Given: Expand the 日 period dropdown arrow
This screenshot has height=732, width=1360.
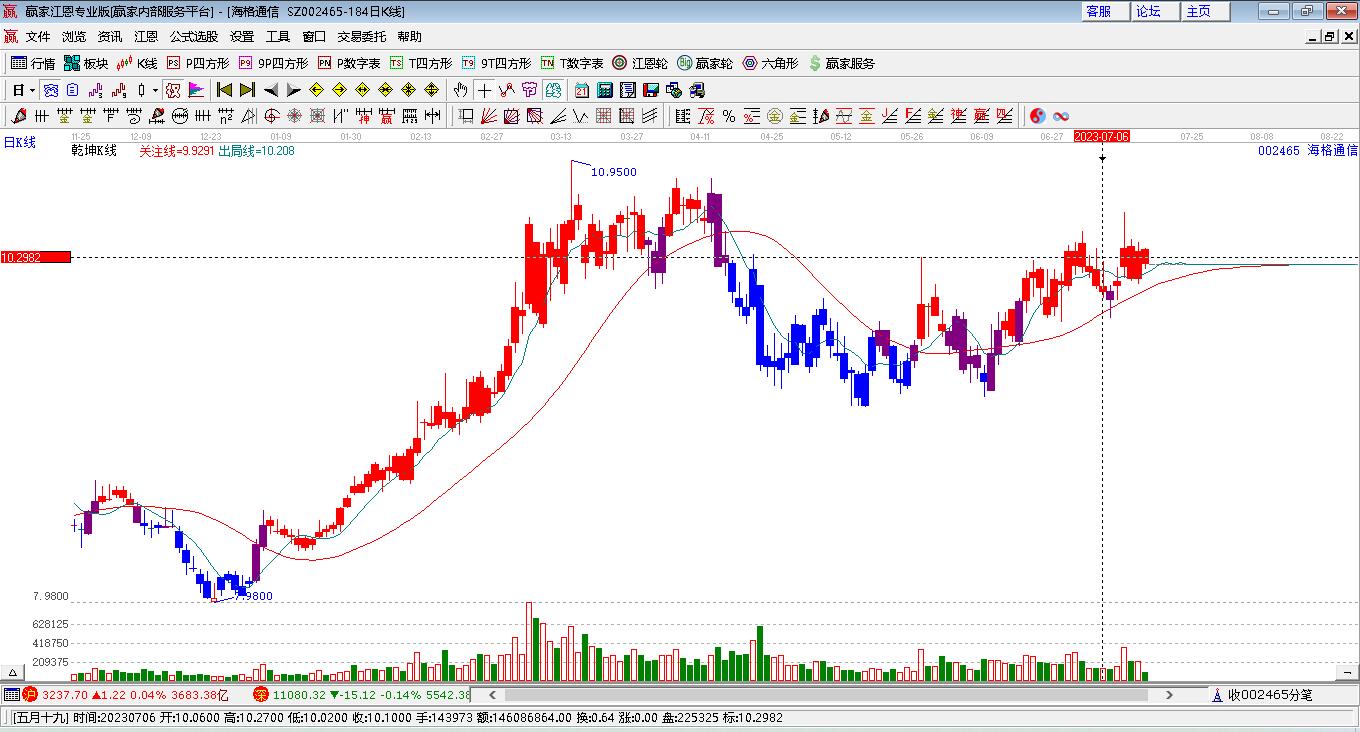Looking at the screenshot, I should point(32,90).
